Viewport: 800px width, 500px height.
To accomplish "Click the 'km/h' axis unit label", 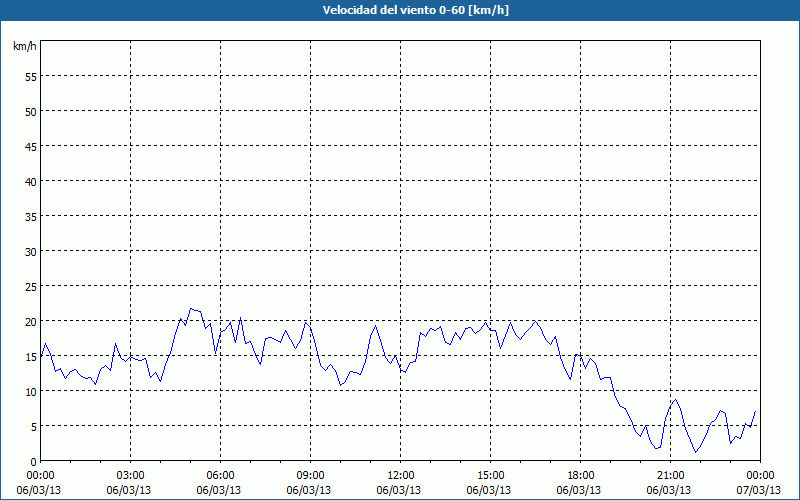I will coord(24,46).
